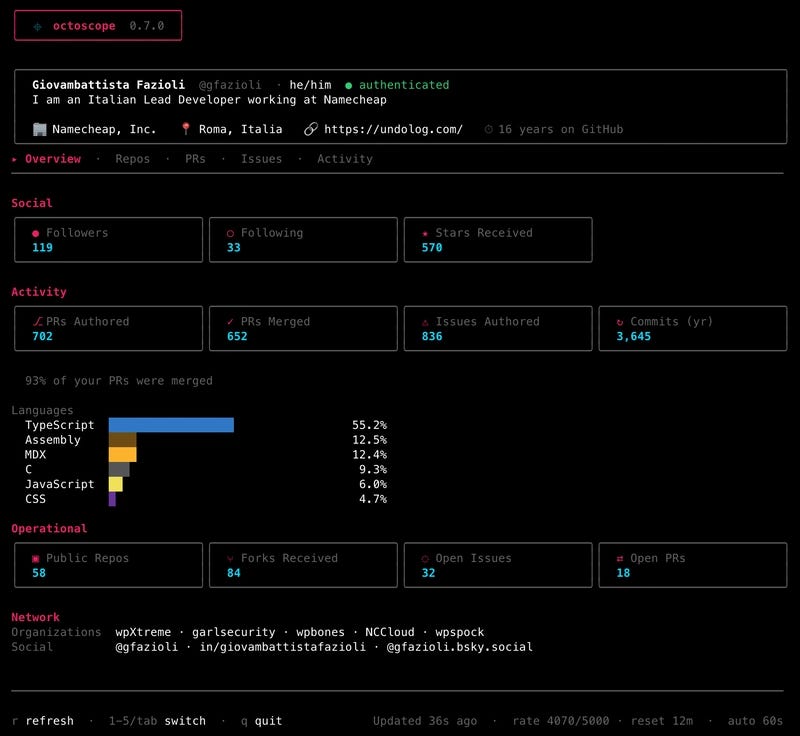Click the octoscope logo icon

pos(37,27)
